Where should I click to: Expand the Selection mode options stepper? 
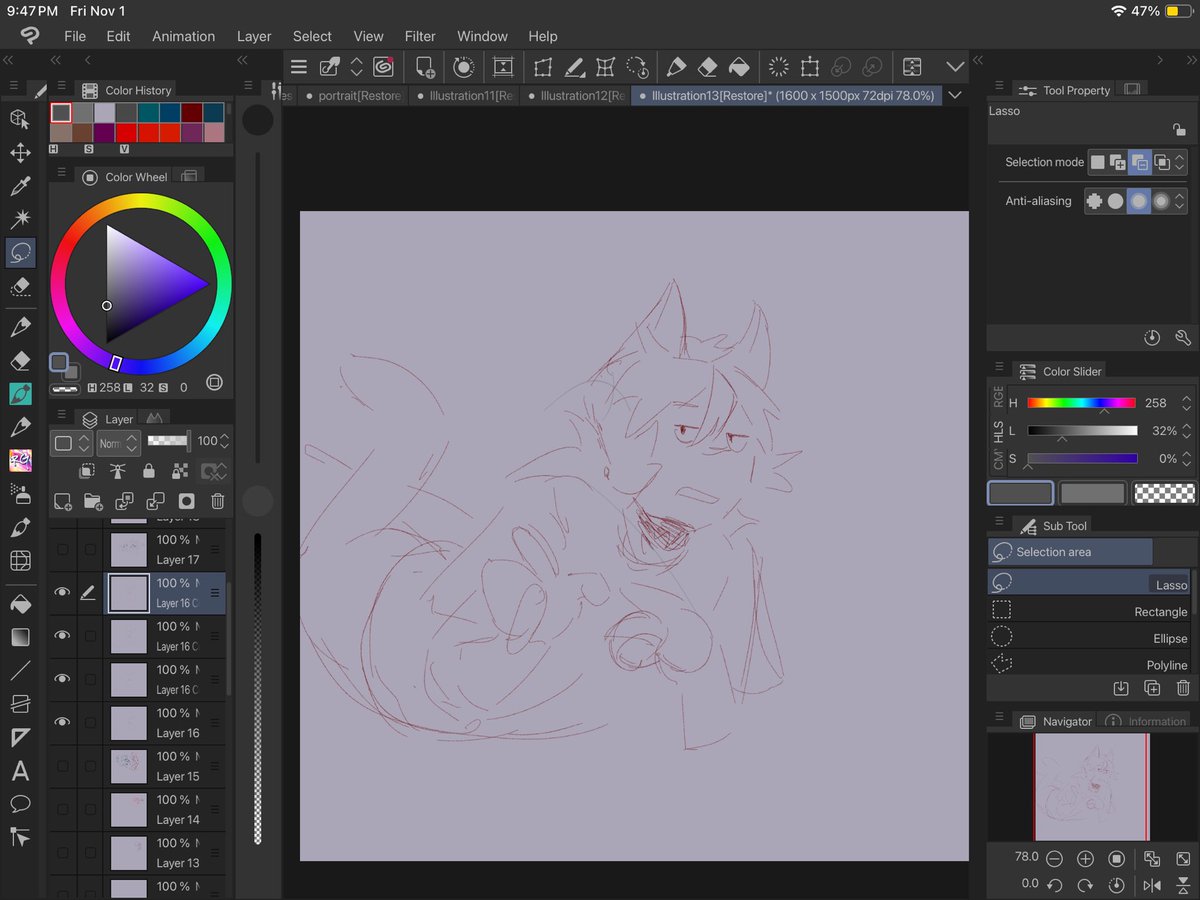pyautogui.click(x=1181, y=162)
